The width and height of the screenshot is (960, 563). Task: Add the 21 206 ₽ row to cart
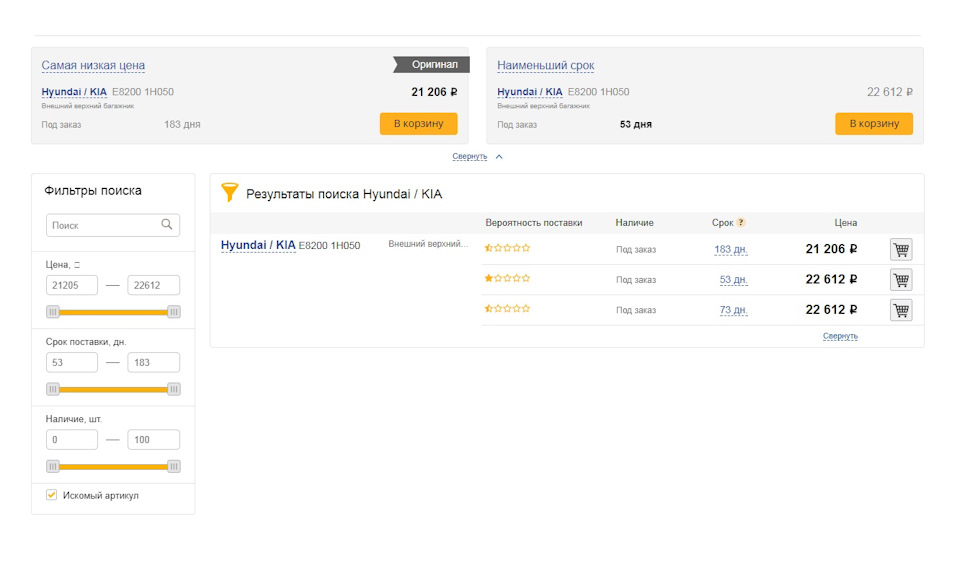pyautogui.click(x=901, y=249)
